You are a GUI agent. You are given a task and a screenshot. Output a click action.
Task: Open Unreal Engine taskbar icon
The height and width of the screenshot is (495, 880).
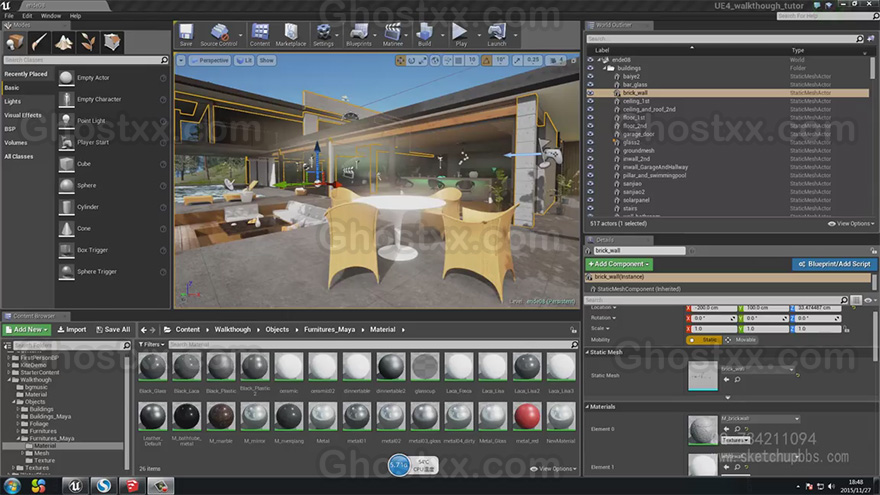pyautogui.click(x=75, y=486)
